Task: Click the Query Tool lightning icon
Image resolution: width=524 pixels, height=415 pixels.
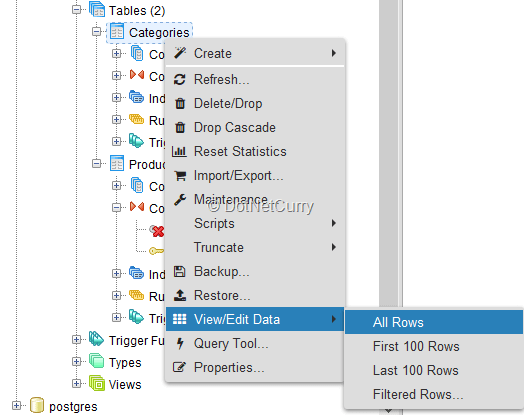Action: coord(180,343)
